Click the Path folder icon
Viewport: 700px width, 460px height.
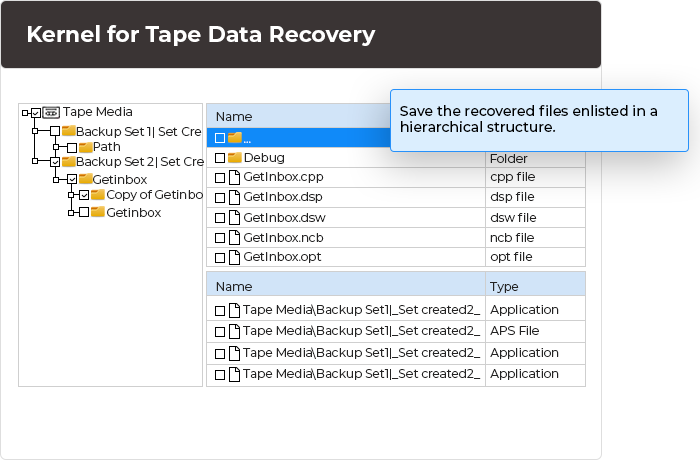85,147
